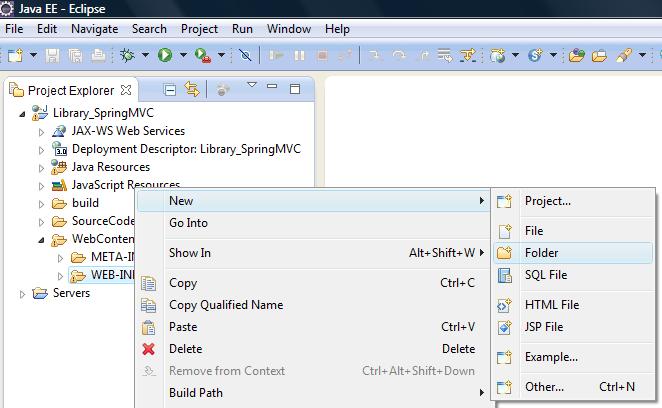Select JavaScript Resources tree item
662x408 pixels.
tap(126, 185)
